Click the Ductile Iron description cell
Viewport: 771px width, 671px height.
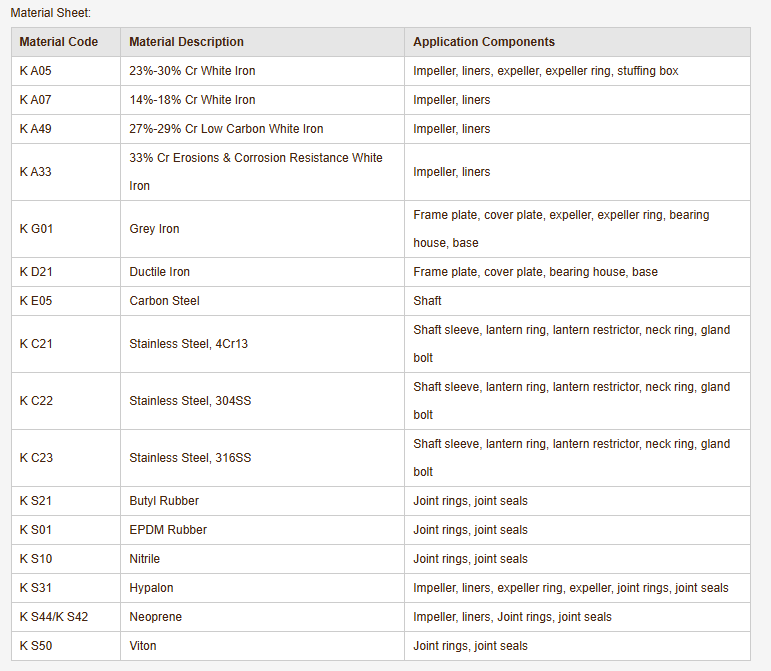[159, 272]
